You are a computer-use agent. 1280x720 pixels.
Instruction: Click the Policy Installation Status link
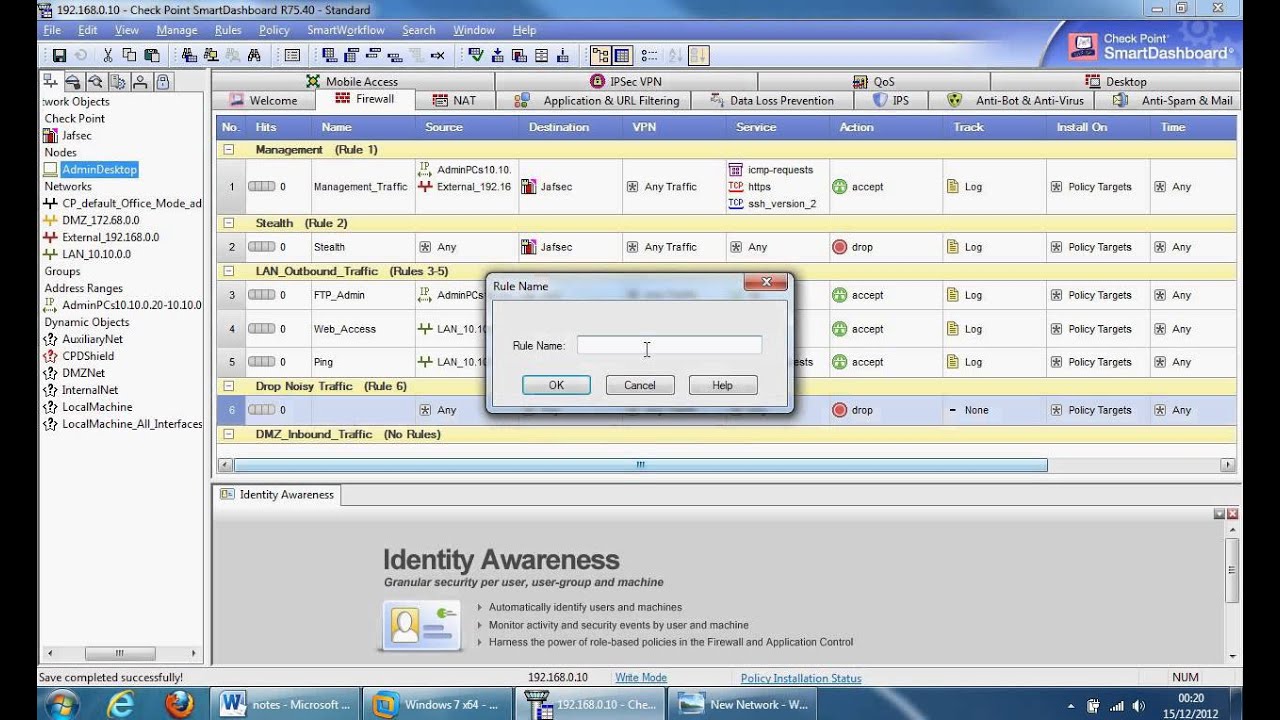pyautogui.click(x=801, y=678)
